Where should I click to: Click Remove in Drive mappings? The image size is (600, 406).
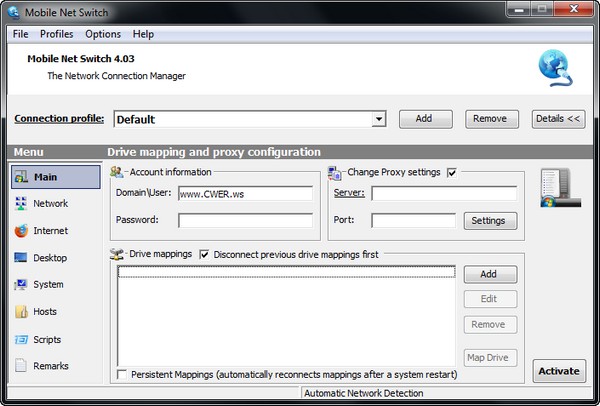pyautogui.click(x=490, y=324)
